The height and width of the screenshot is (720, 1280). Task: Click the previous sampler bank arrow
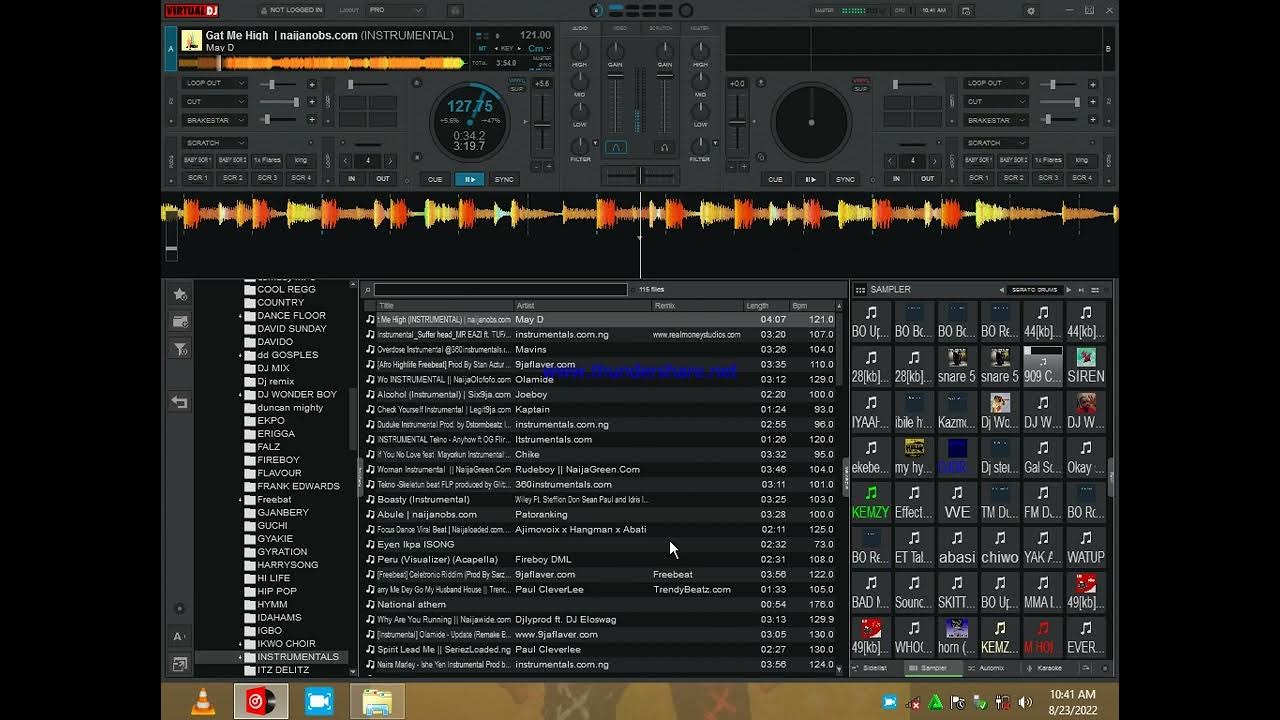pyautogui.click(x=1002, y=290)
